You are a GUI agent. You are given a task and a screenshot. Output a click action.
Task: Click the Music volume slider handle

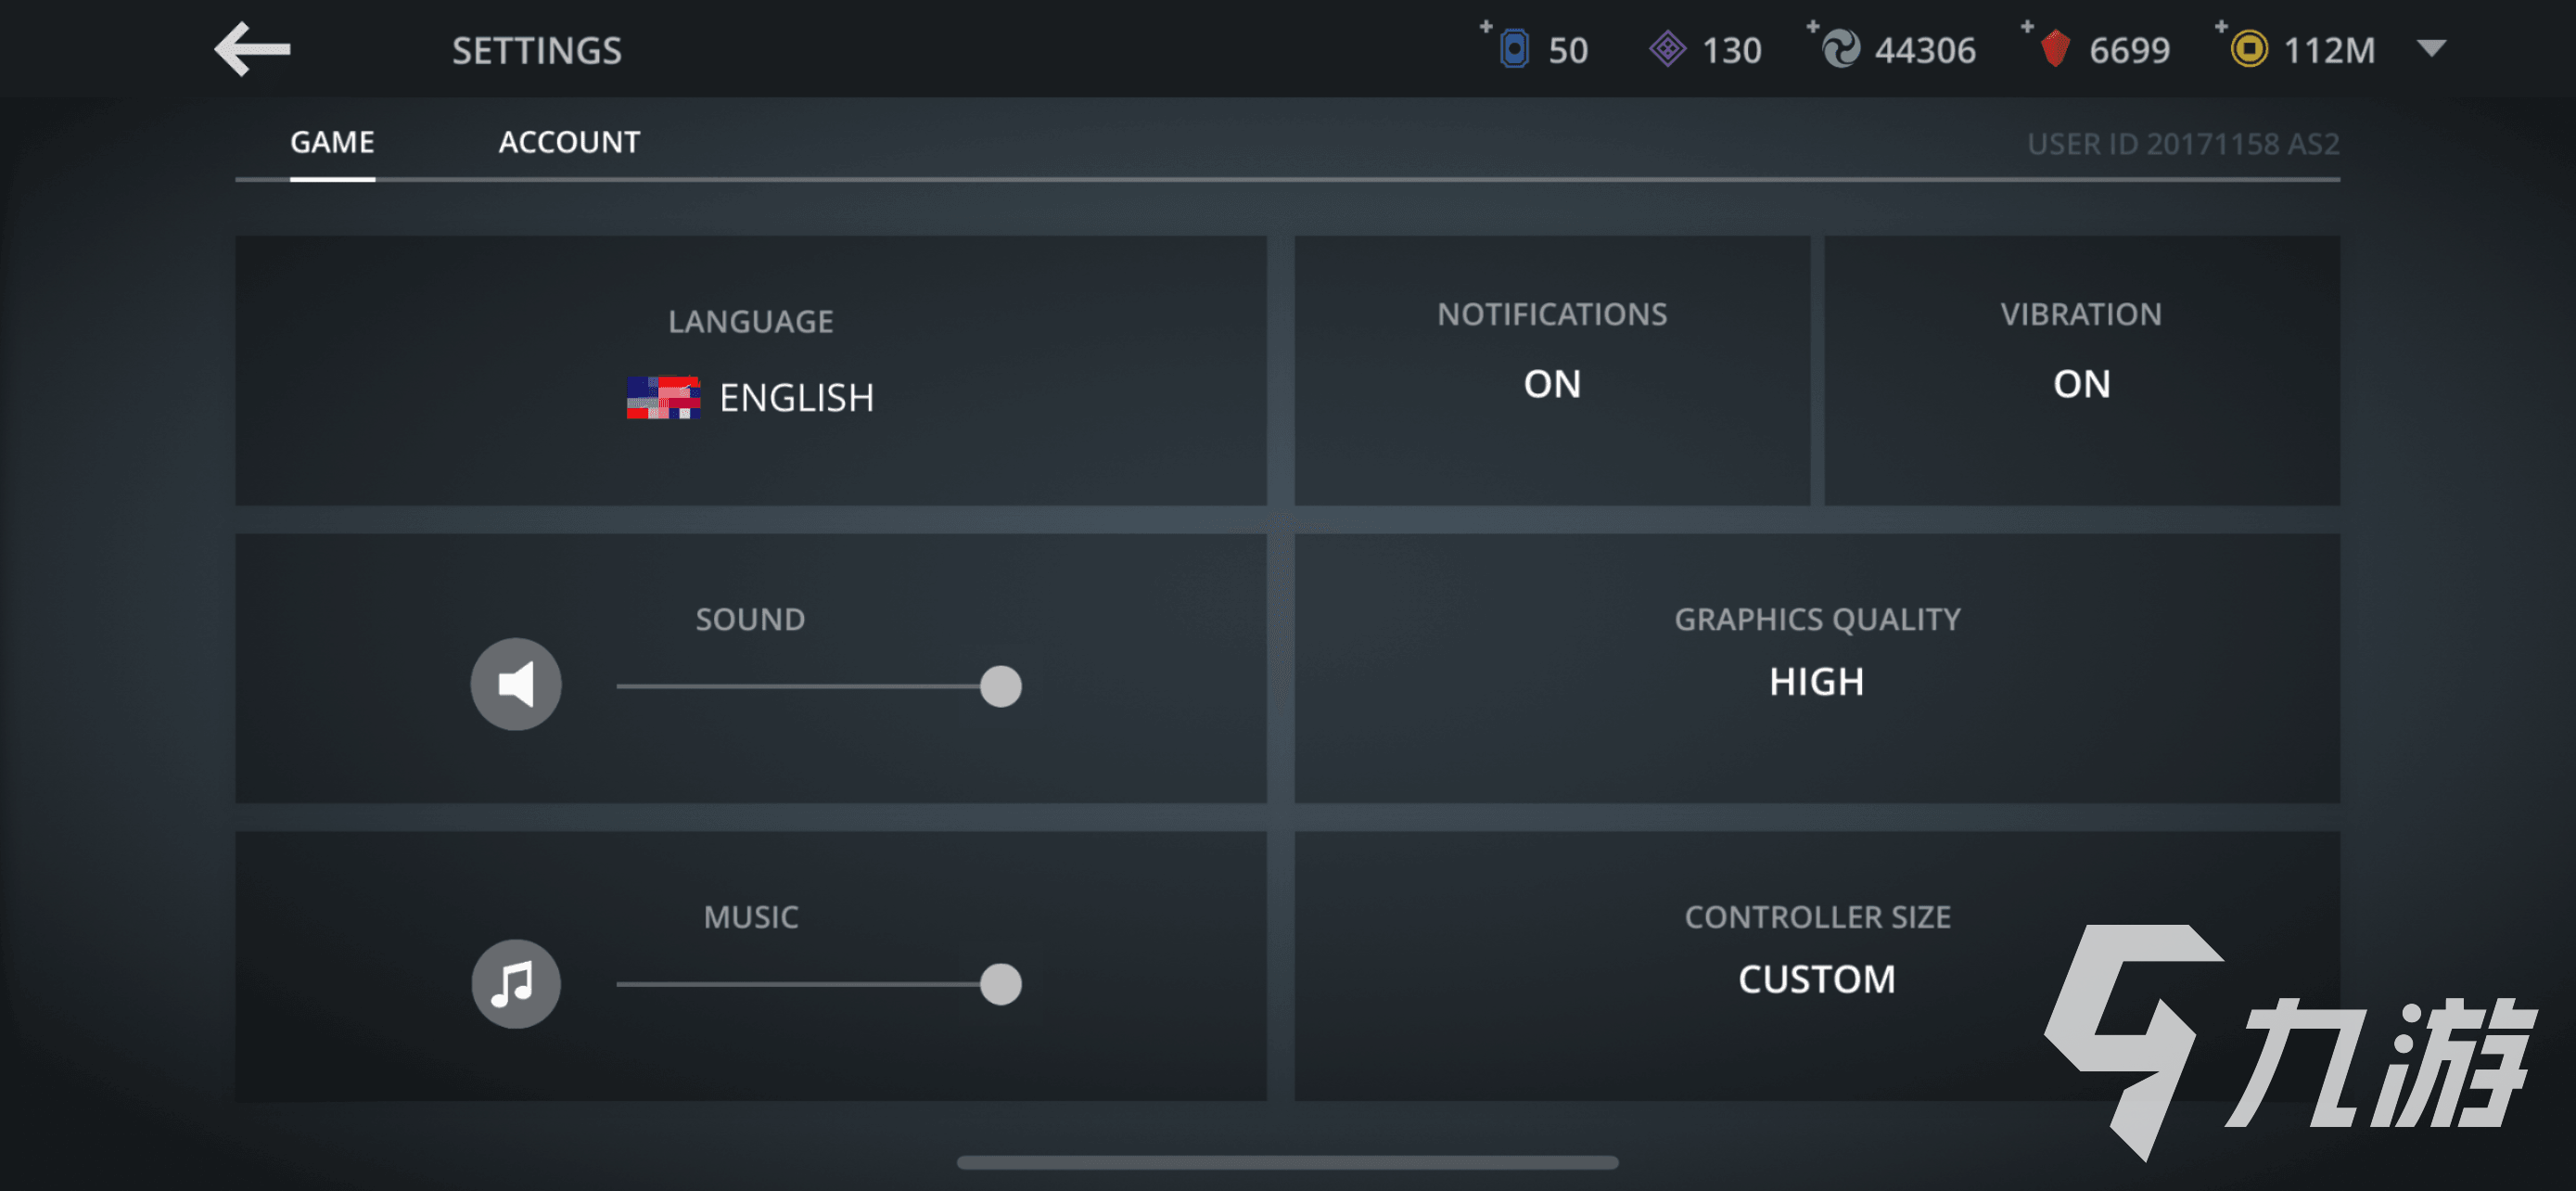(x=1000, y=984)
